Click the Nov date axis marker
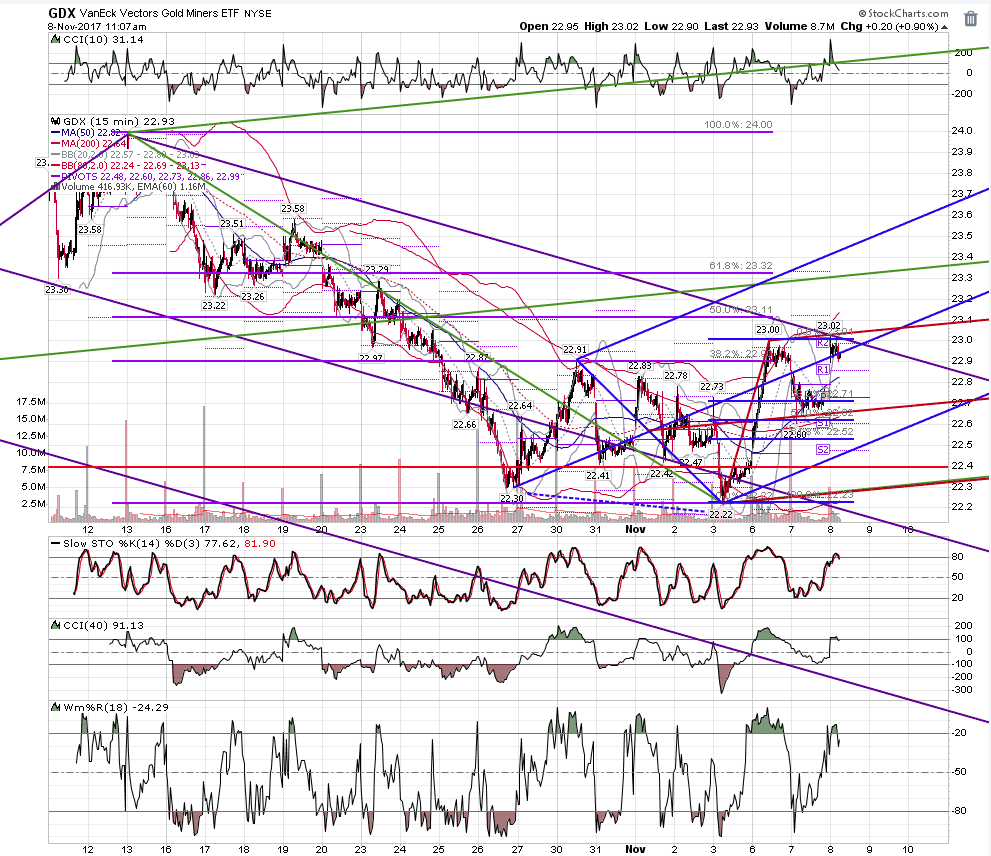 (635, 530)
